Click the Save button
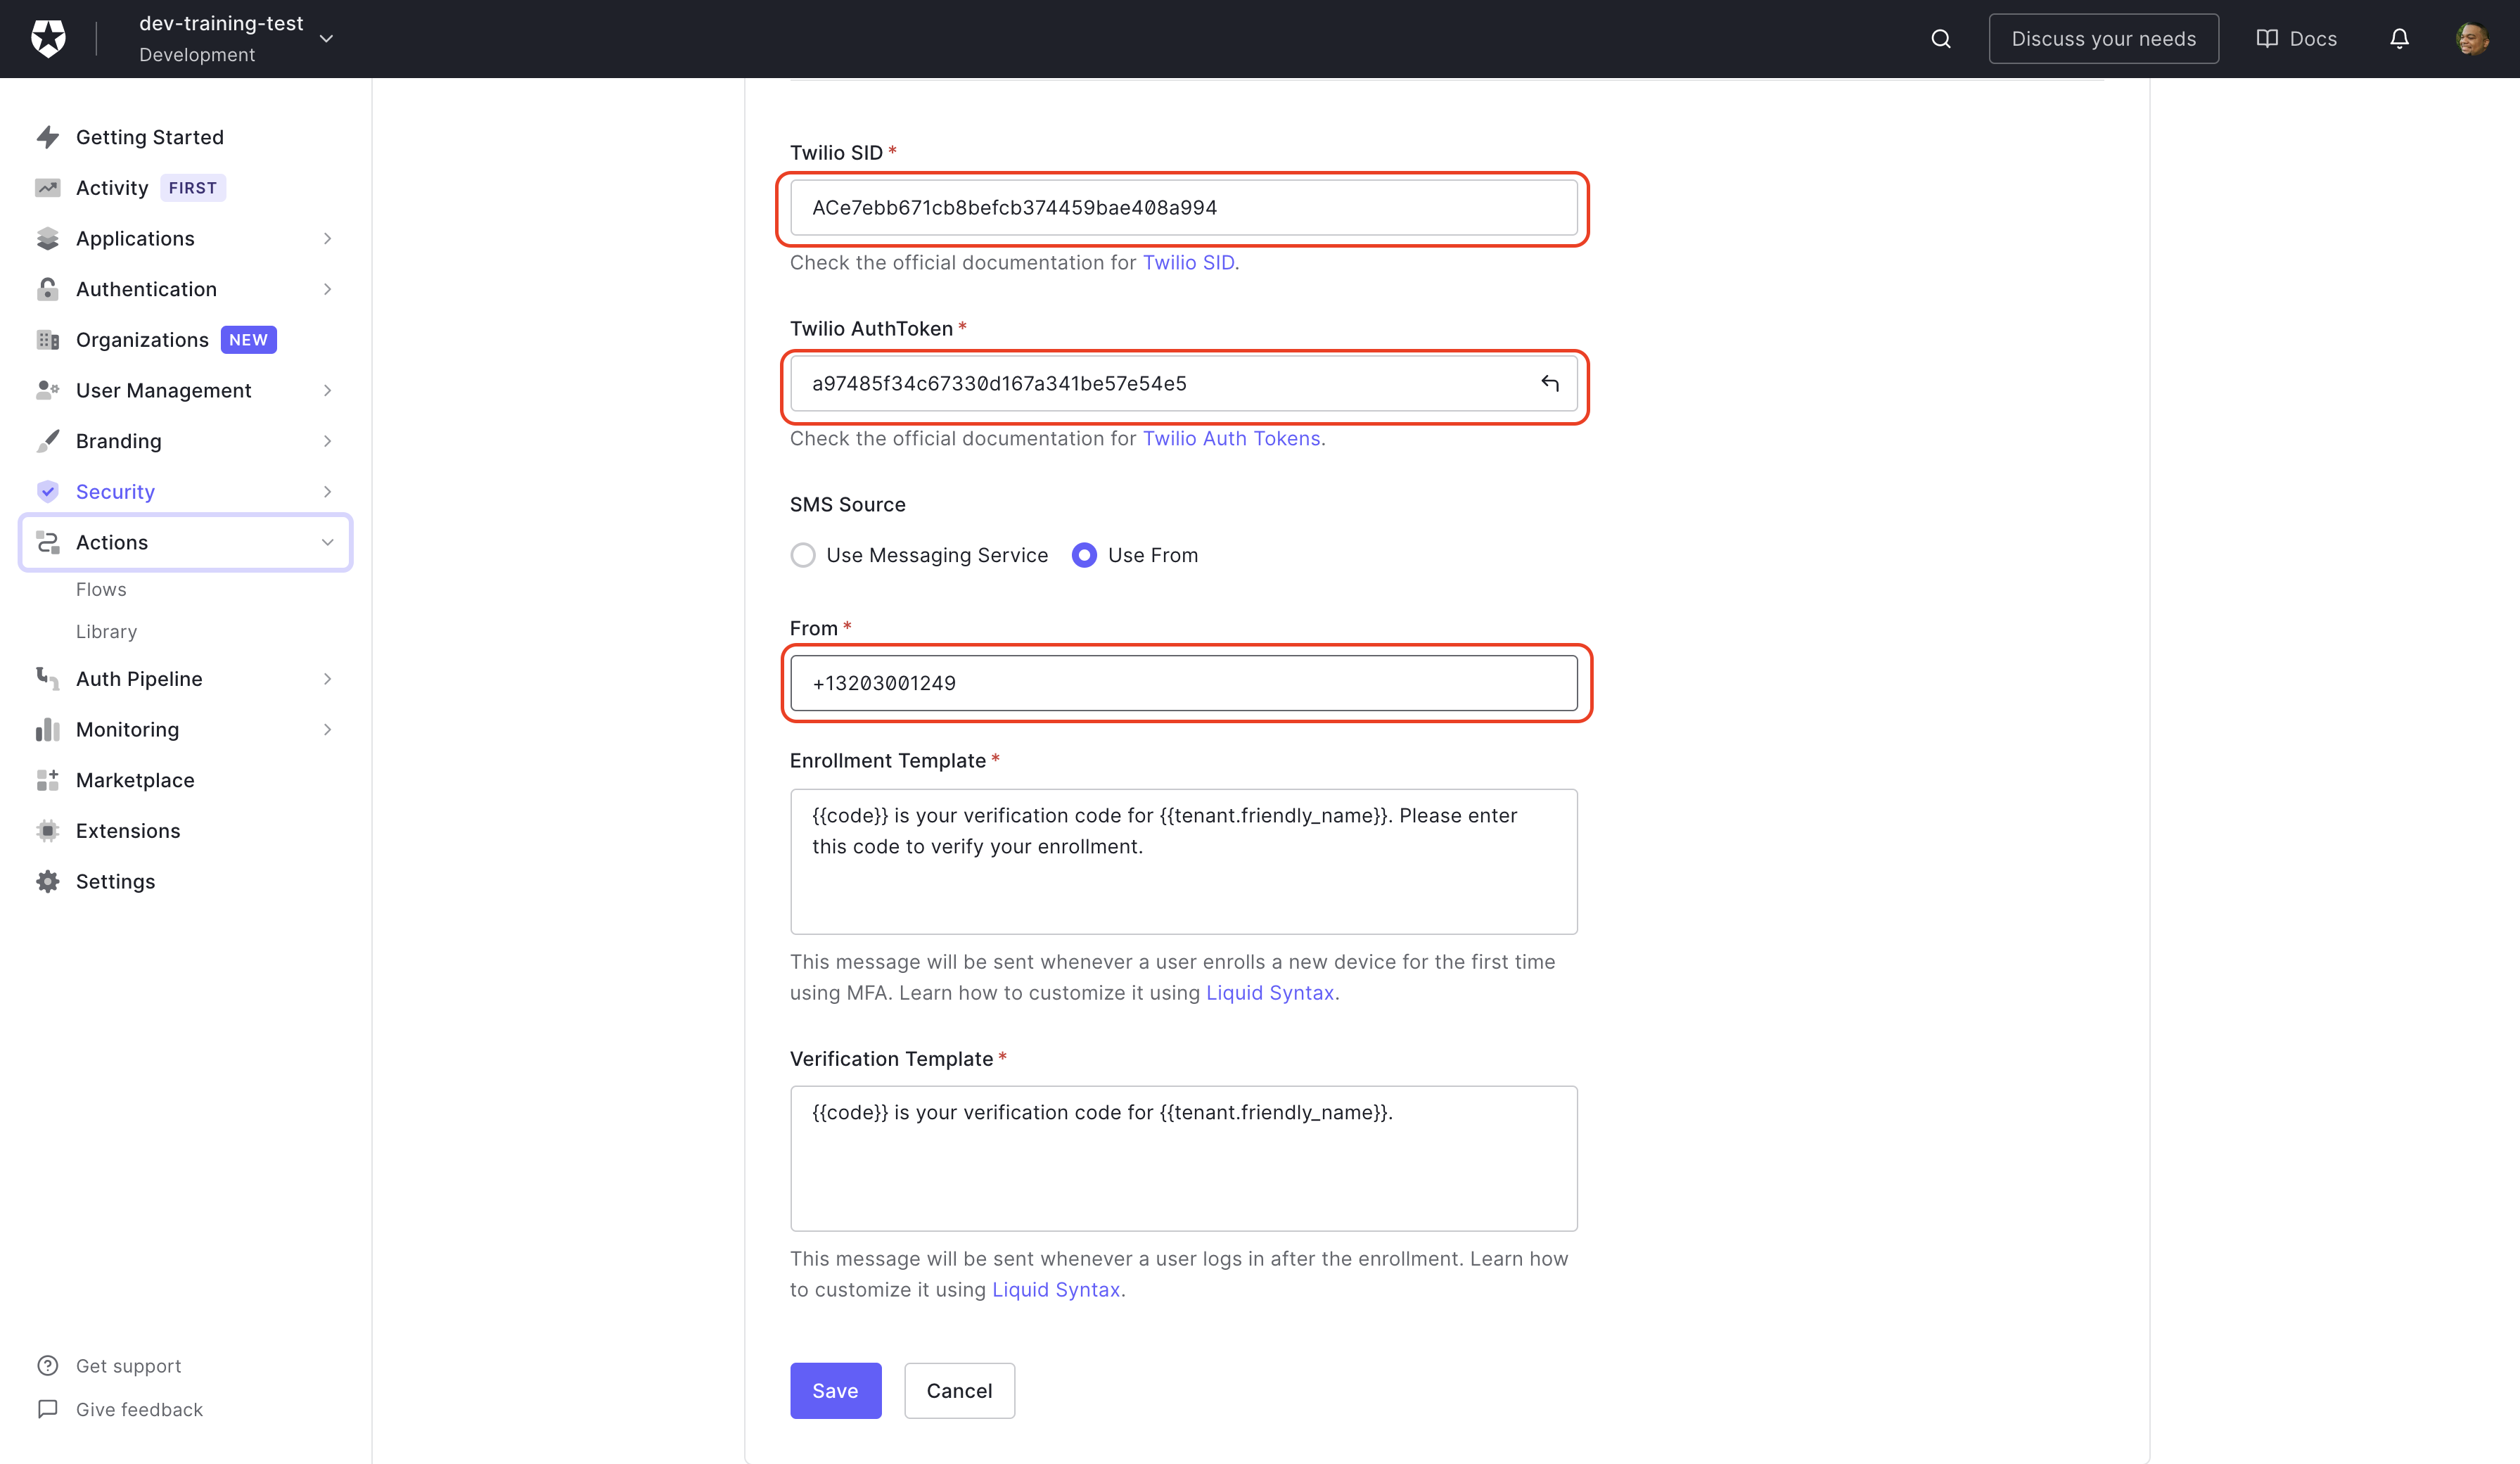2520x1464 pixels. (x=835, y=1390)
